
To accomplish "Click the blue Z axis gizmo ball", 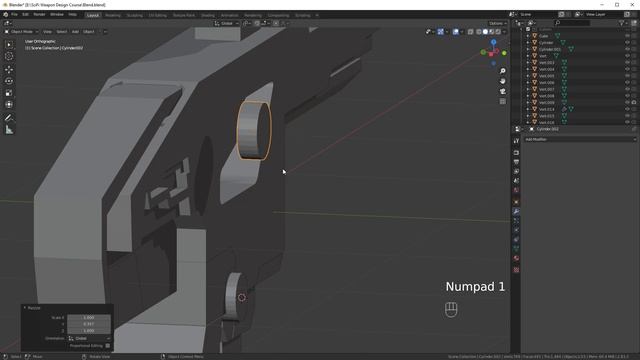I will pyautogui.click(x=493, y=42).
